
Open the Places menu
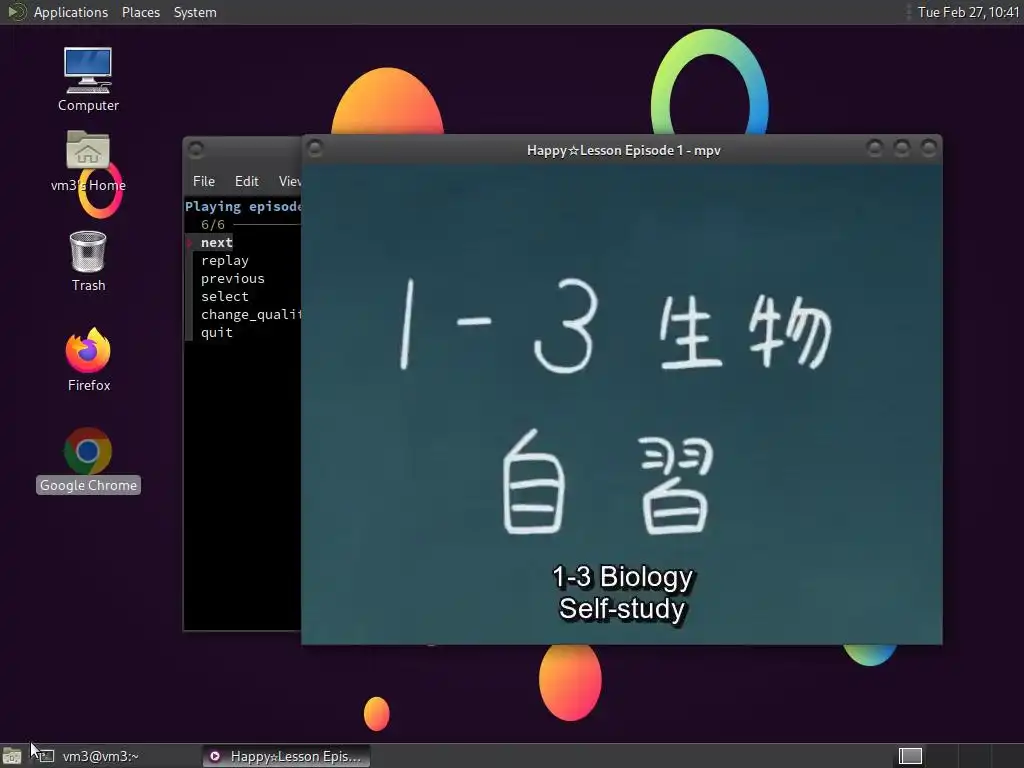140,12
